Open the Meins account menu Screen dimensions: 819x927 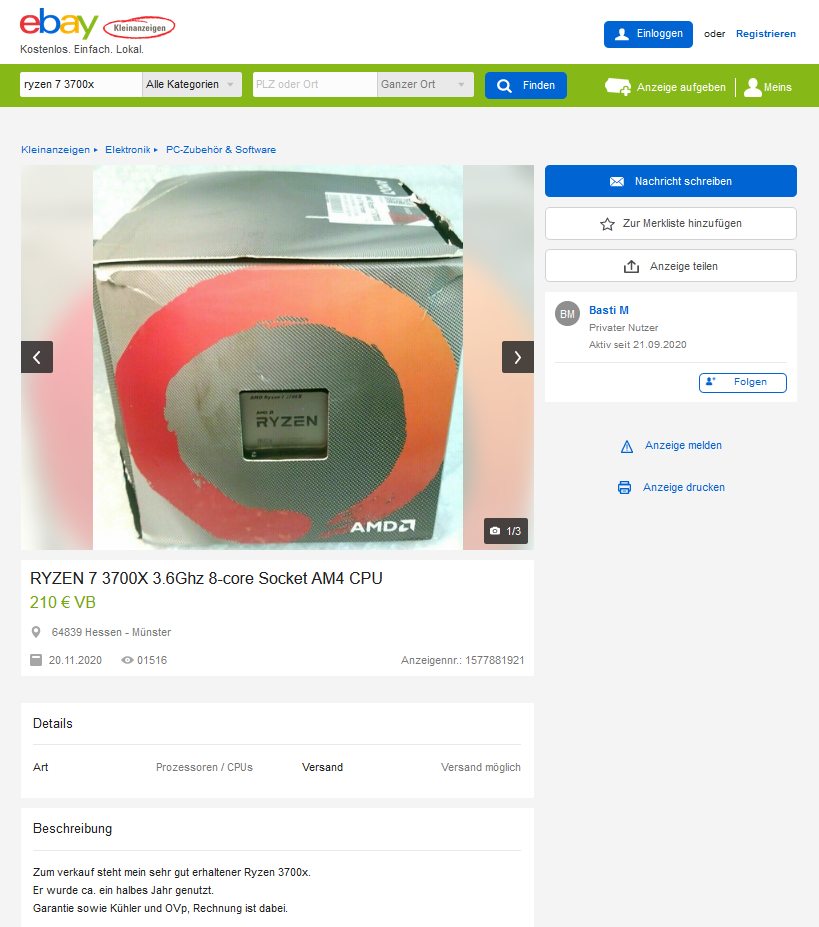click(x=768, y=87)
